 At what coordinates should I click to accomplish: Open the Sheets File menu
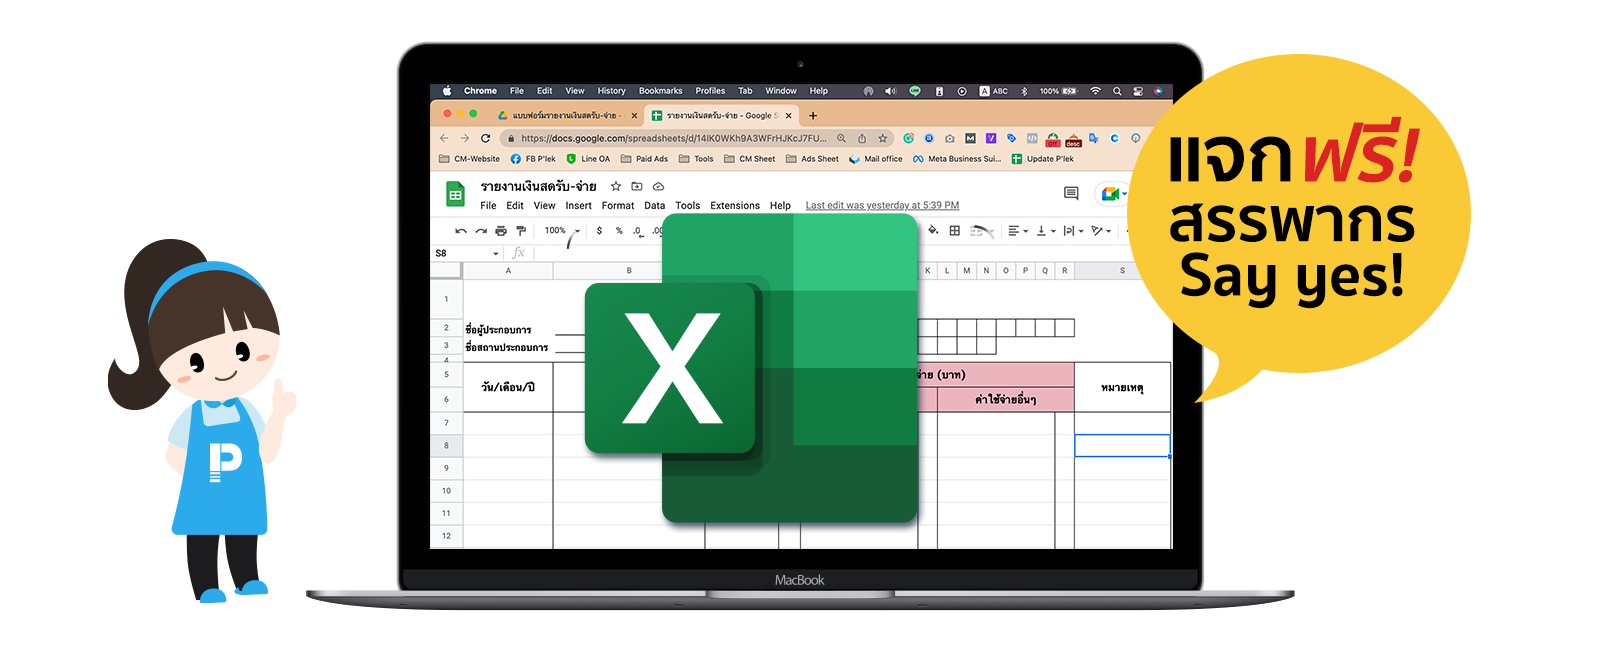tap(488, 206)
